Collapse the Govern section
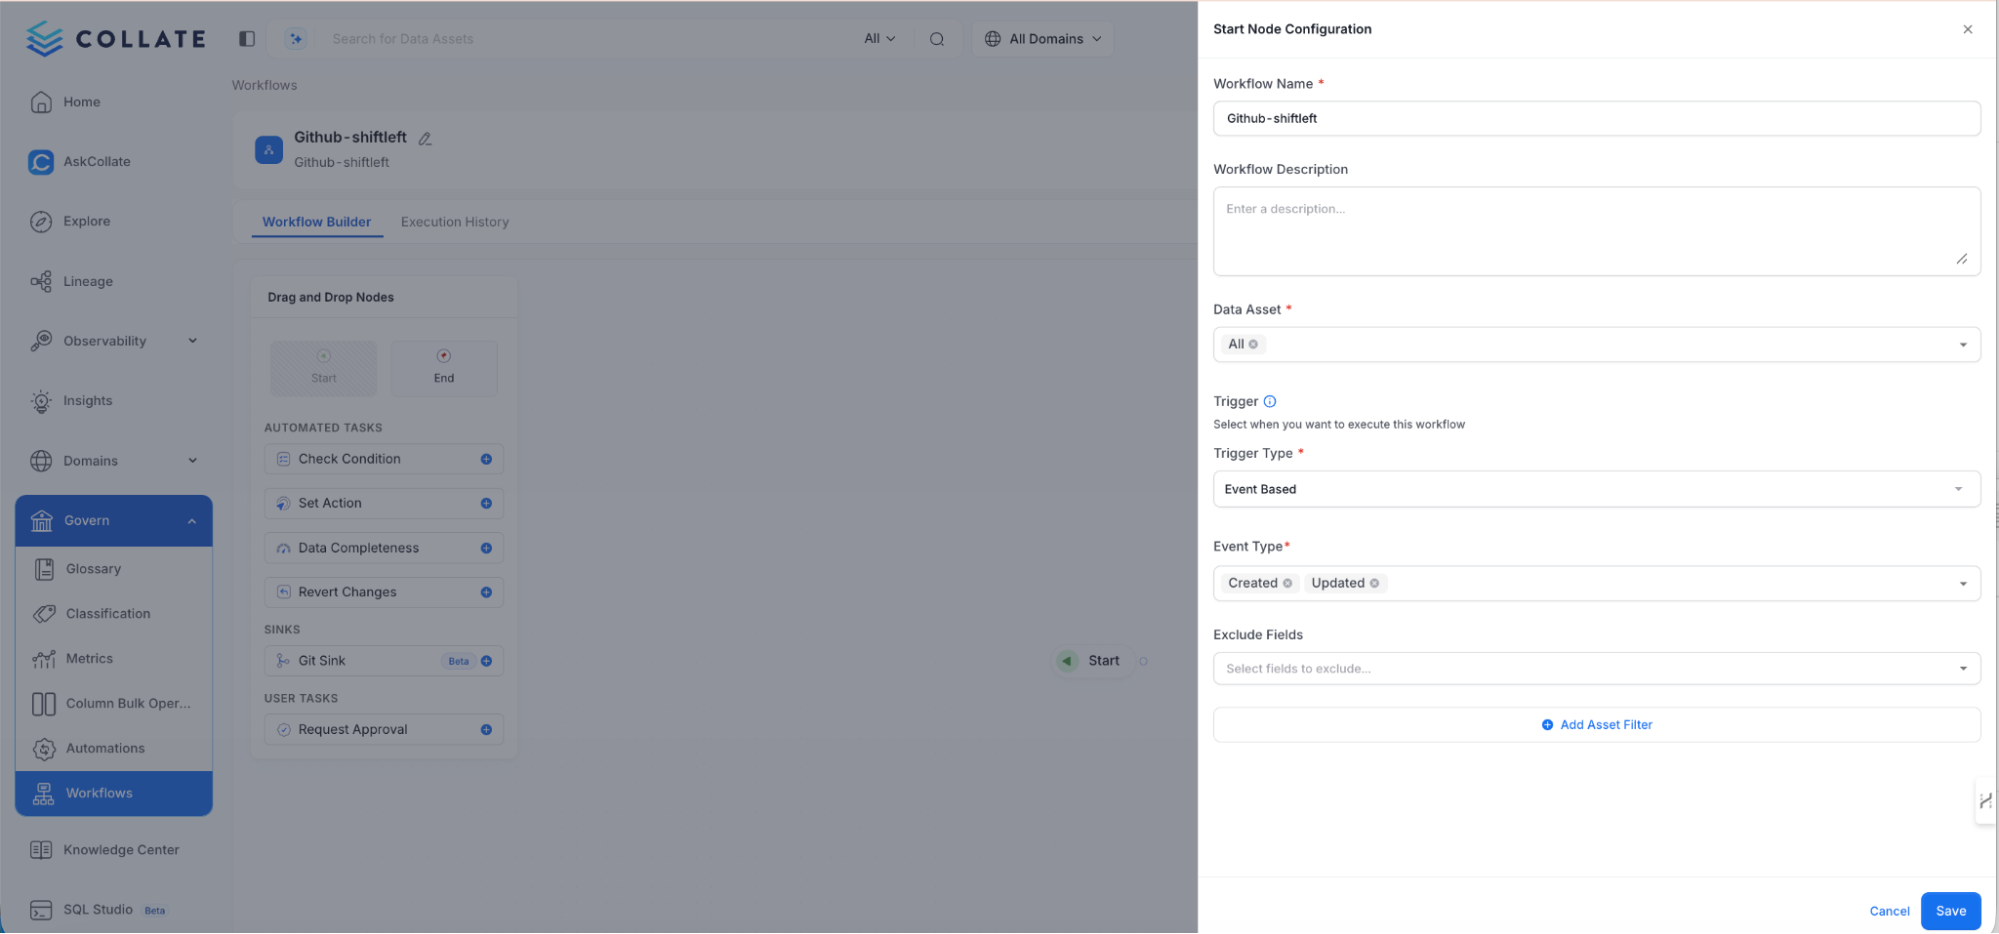Screen dimensions: 1999x934 pos(192,520)
